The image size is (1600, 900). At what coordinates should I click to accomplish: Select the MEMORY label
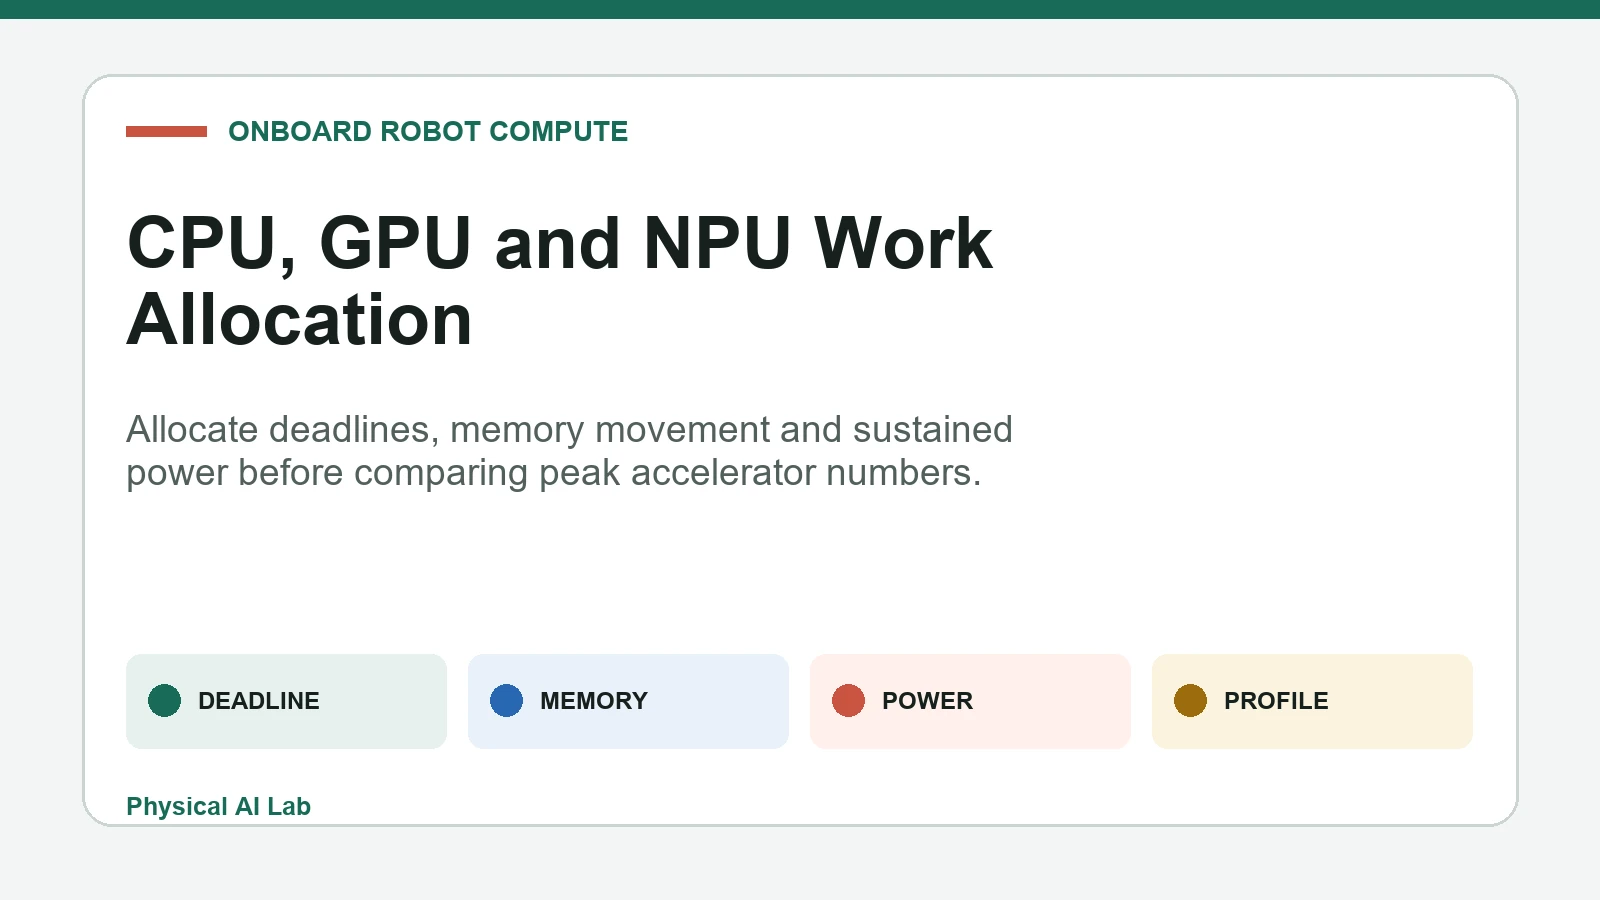(x=594, y=701)
